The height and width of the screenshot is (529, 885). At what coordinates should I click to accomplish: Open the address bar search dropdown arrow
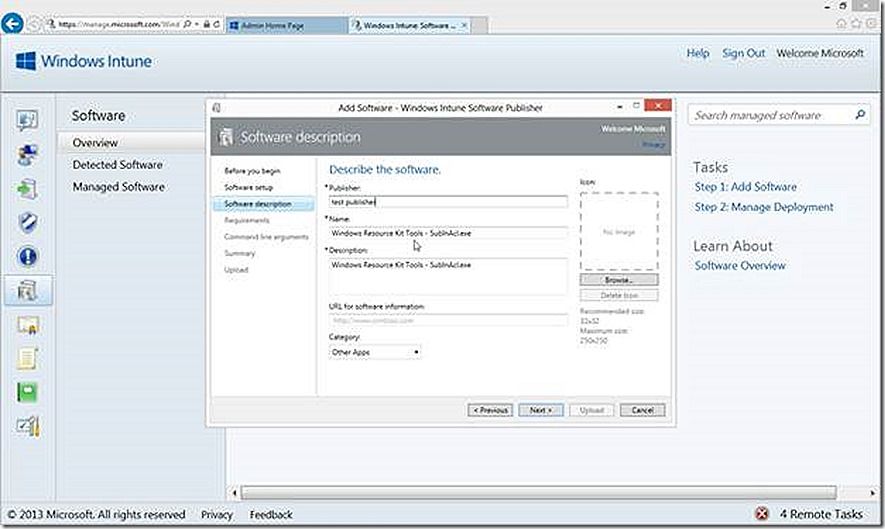pos(196,24)
